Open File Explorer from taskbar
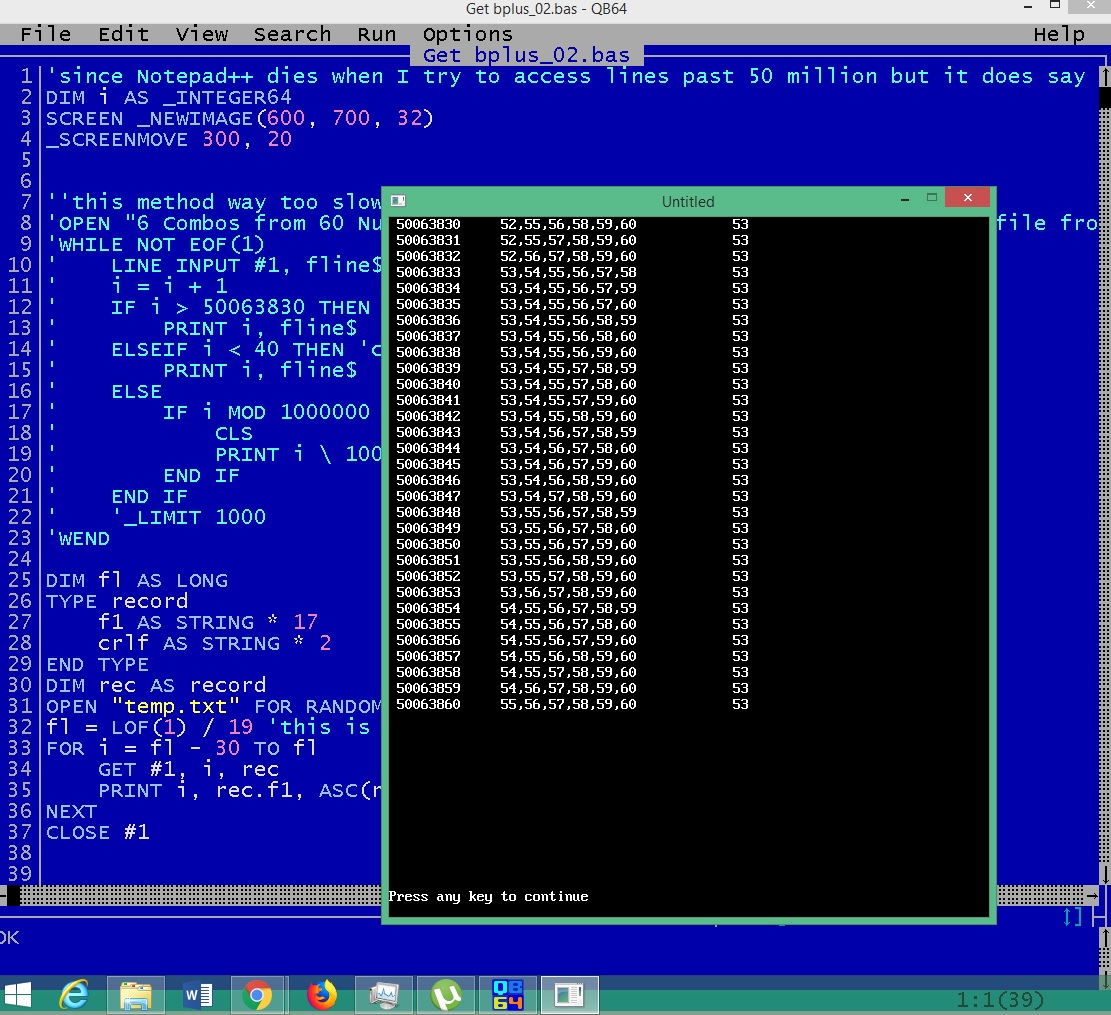1111x1015 pixels. click(x=135, y=995)
